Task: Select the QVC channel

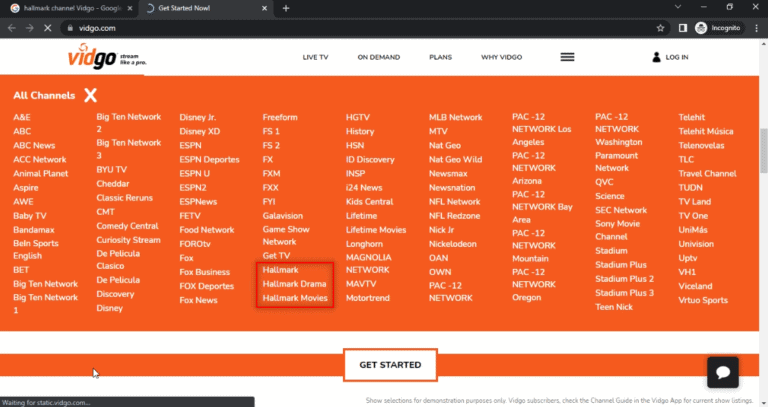Action: [x=604, y=182]
